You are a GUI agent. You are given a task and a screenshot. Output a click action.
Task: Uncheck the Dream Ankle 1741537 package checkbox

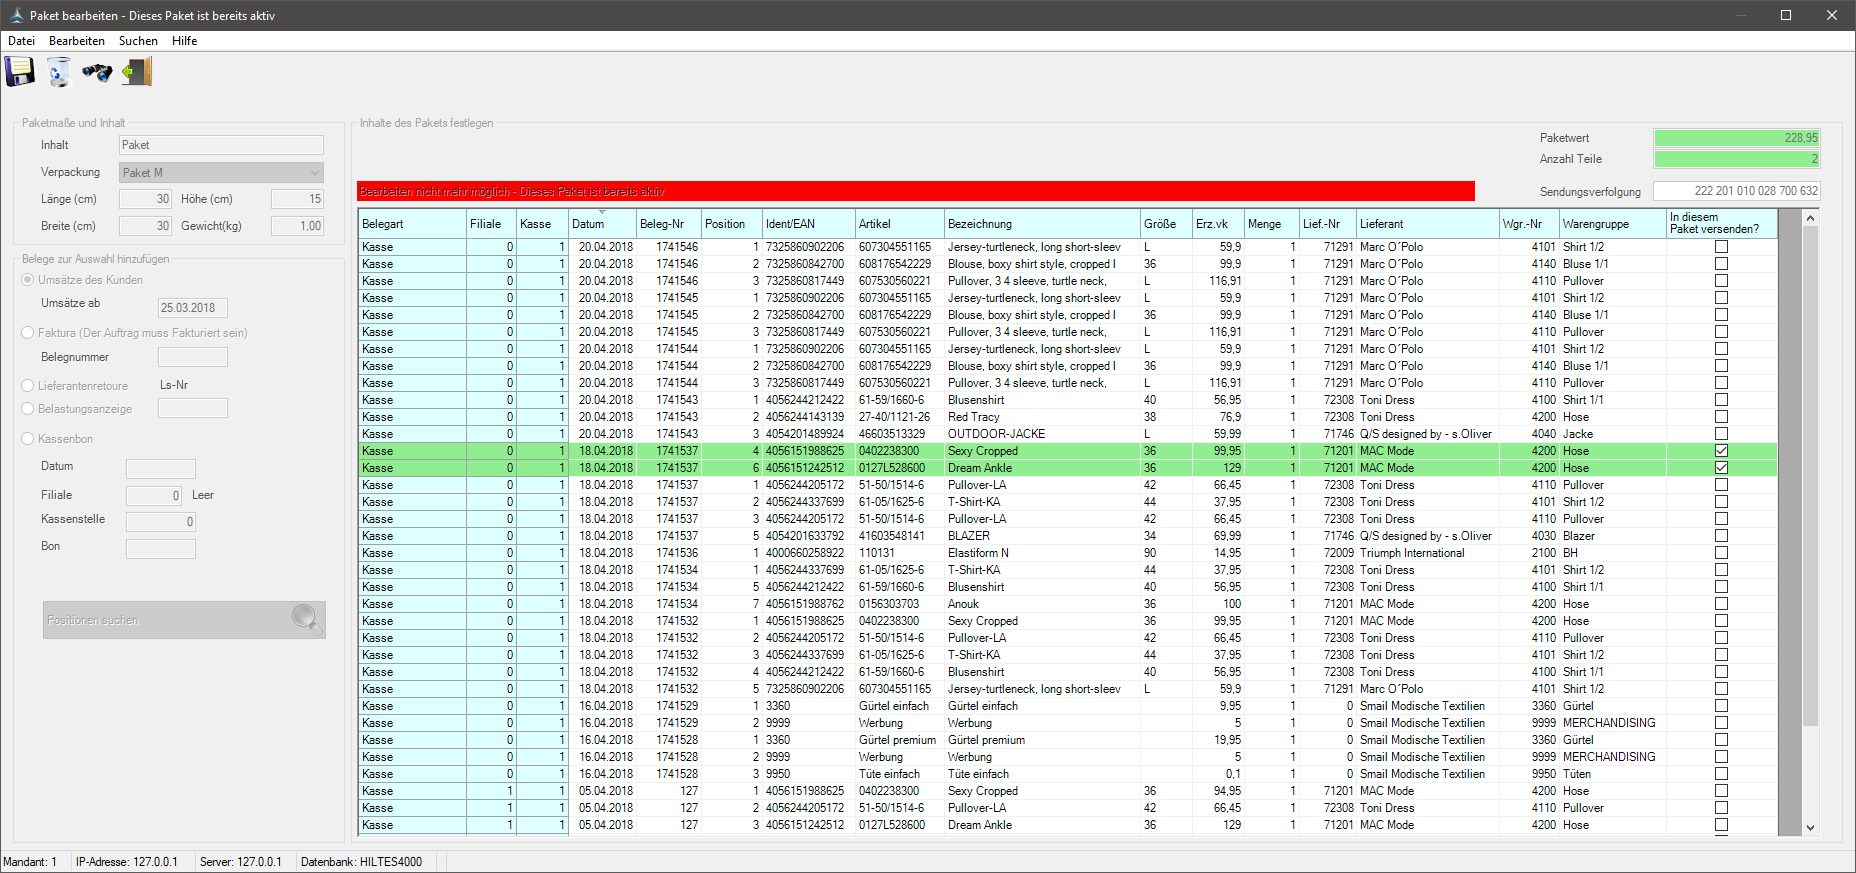pos(1721,468)
